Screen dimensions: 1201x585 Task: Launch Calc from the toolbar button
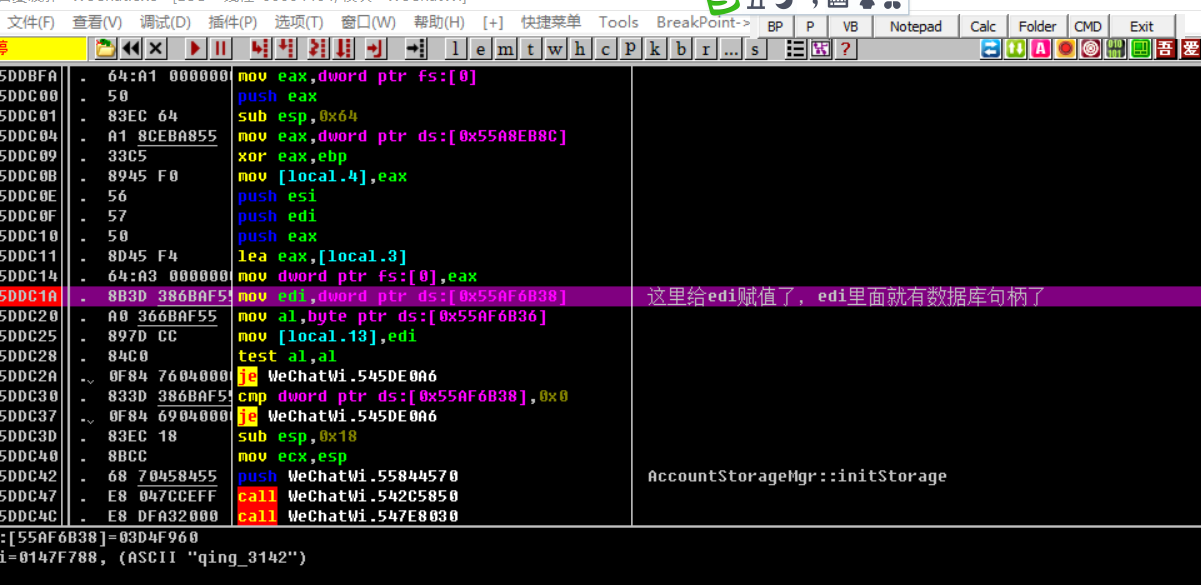(x=983, y=27)
